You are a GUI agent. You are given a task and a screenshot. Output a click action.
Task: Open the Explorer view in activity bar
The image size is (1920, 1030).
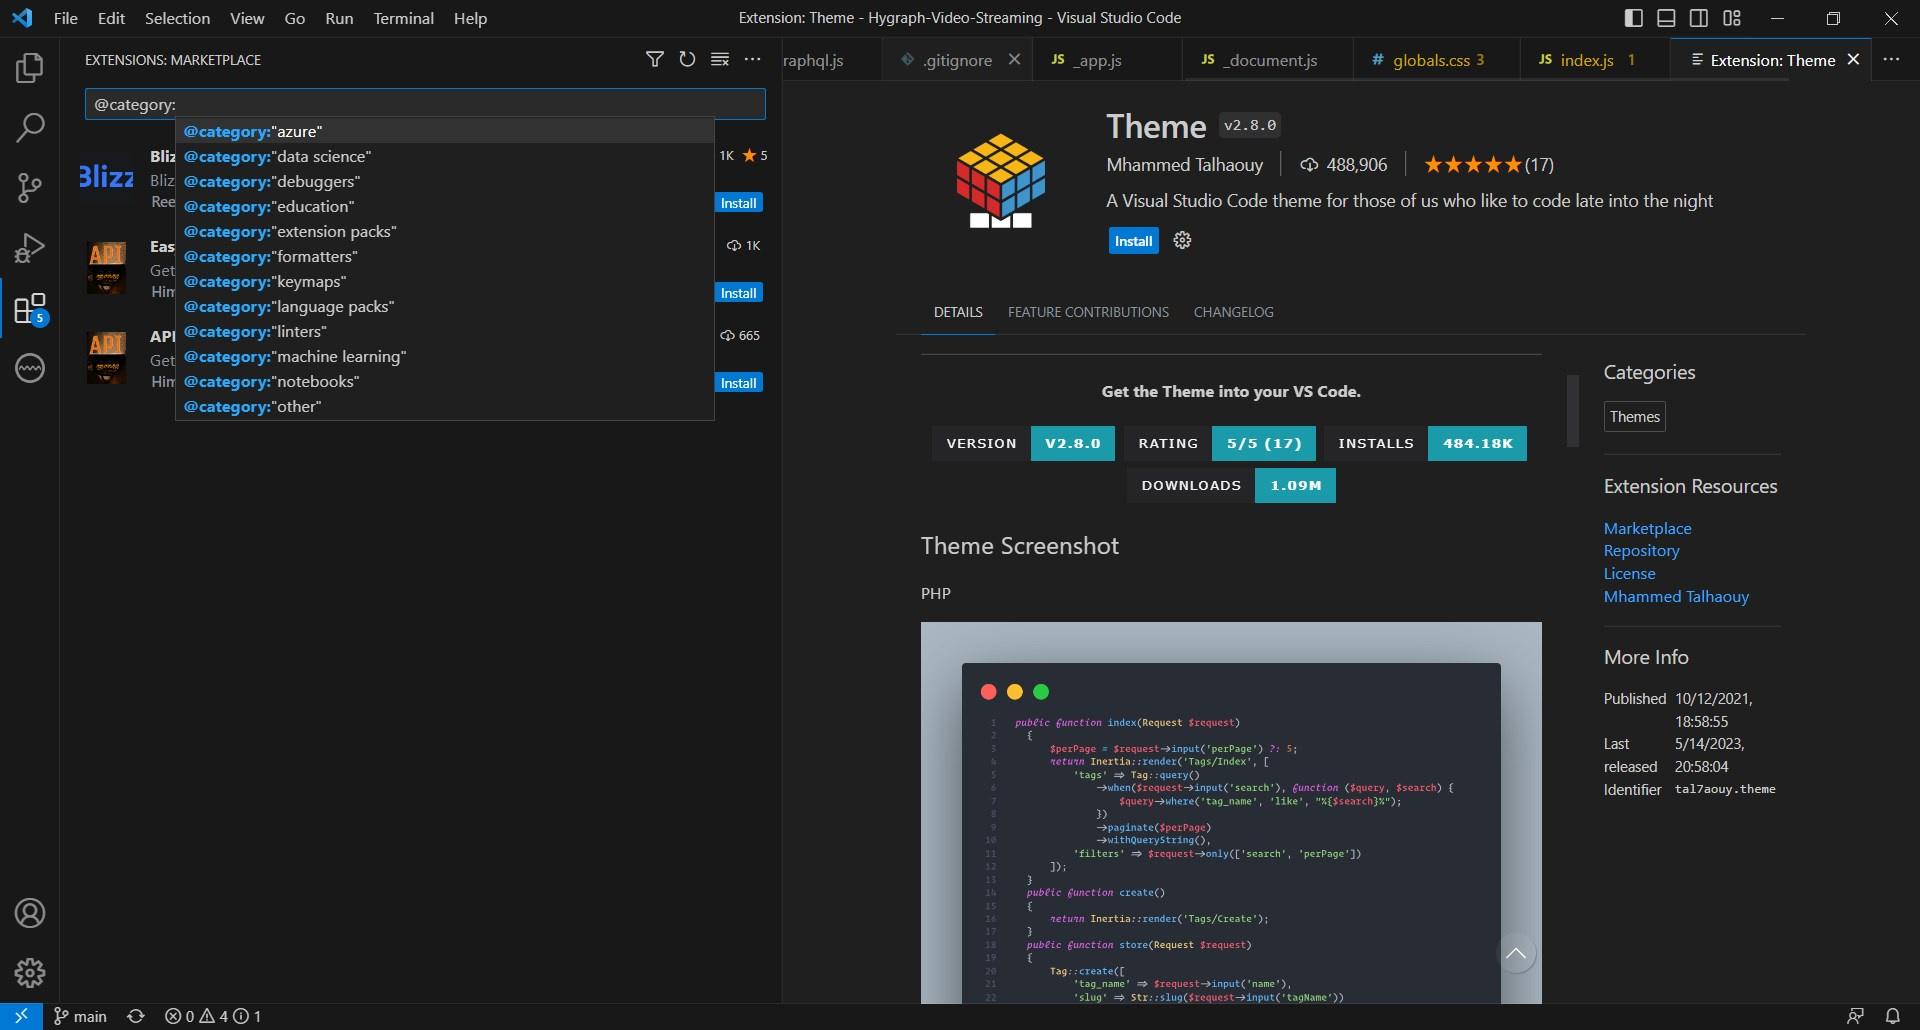point(30,68)
